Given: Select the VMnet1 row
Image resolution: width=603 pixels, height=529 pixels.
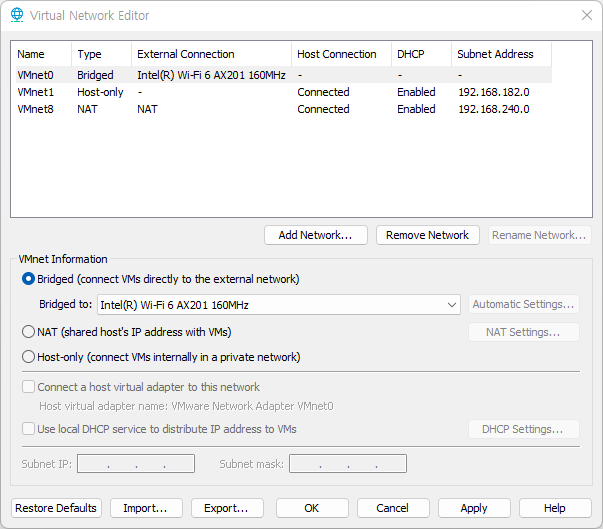Looking at the screenshot, I should click(284, 92).
